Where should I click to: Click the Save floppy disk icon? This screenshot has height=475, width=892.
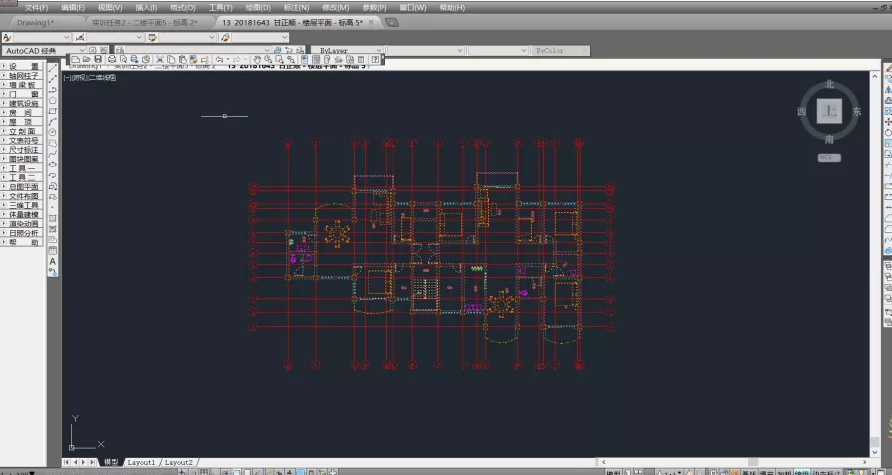coord(98,59)
